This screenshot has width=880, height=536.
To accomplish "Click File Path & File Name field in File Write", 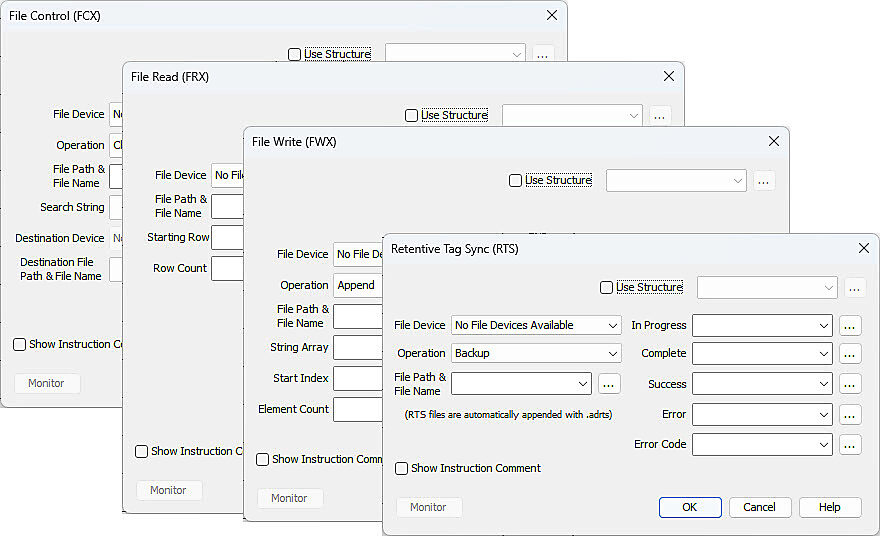I will tap(358, 317).
